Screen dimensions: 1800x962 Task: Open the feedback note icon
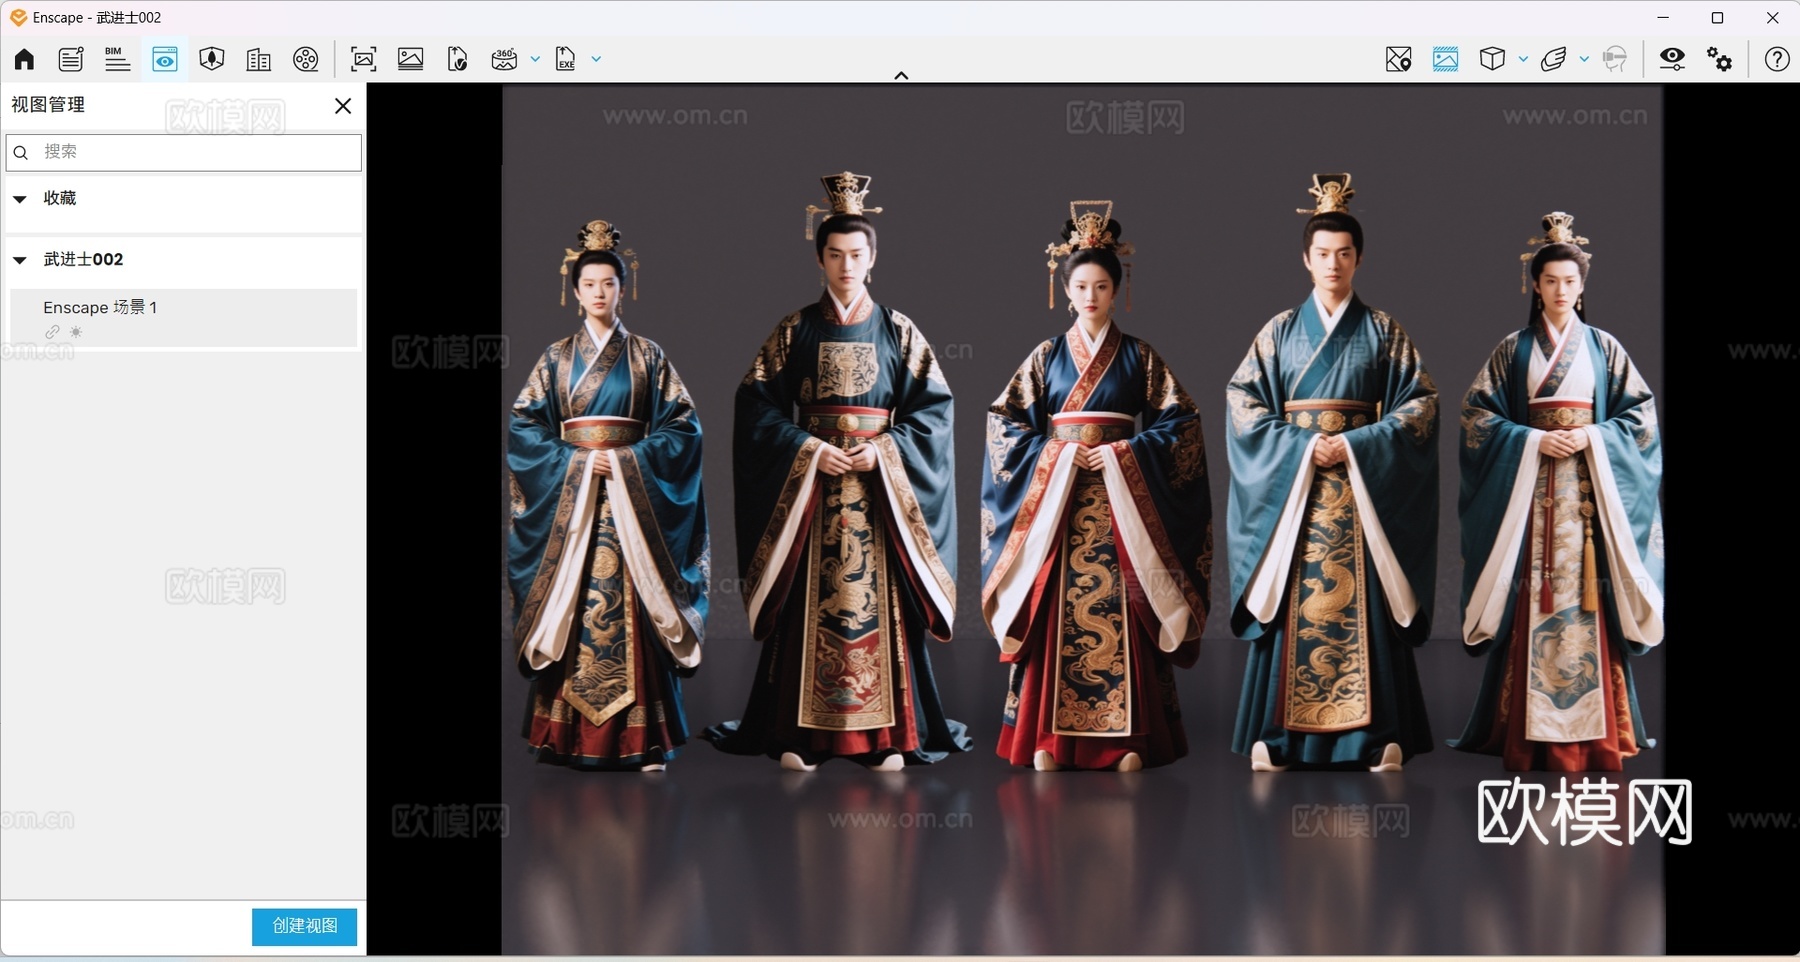pos(71,59)
